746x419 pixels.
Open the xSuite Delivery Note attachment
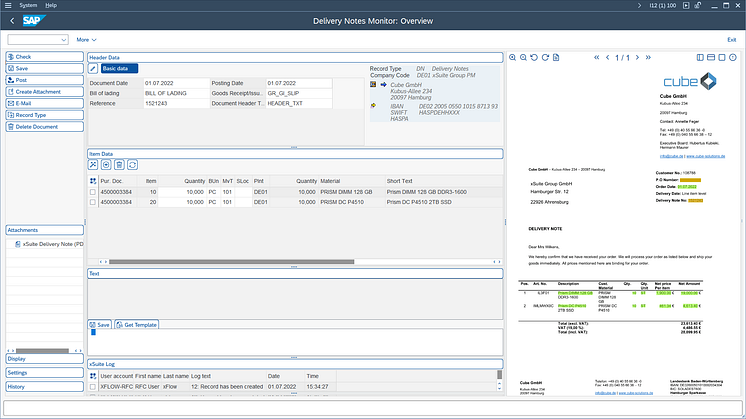(x=52, y=244)
